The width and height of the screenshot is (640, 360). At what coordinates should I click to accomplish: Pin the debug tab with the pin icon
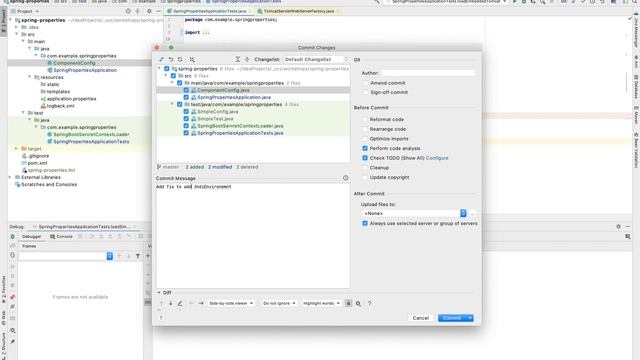[x=13, y=341]
